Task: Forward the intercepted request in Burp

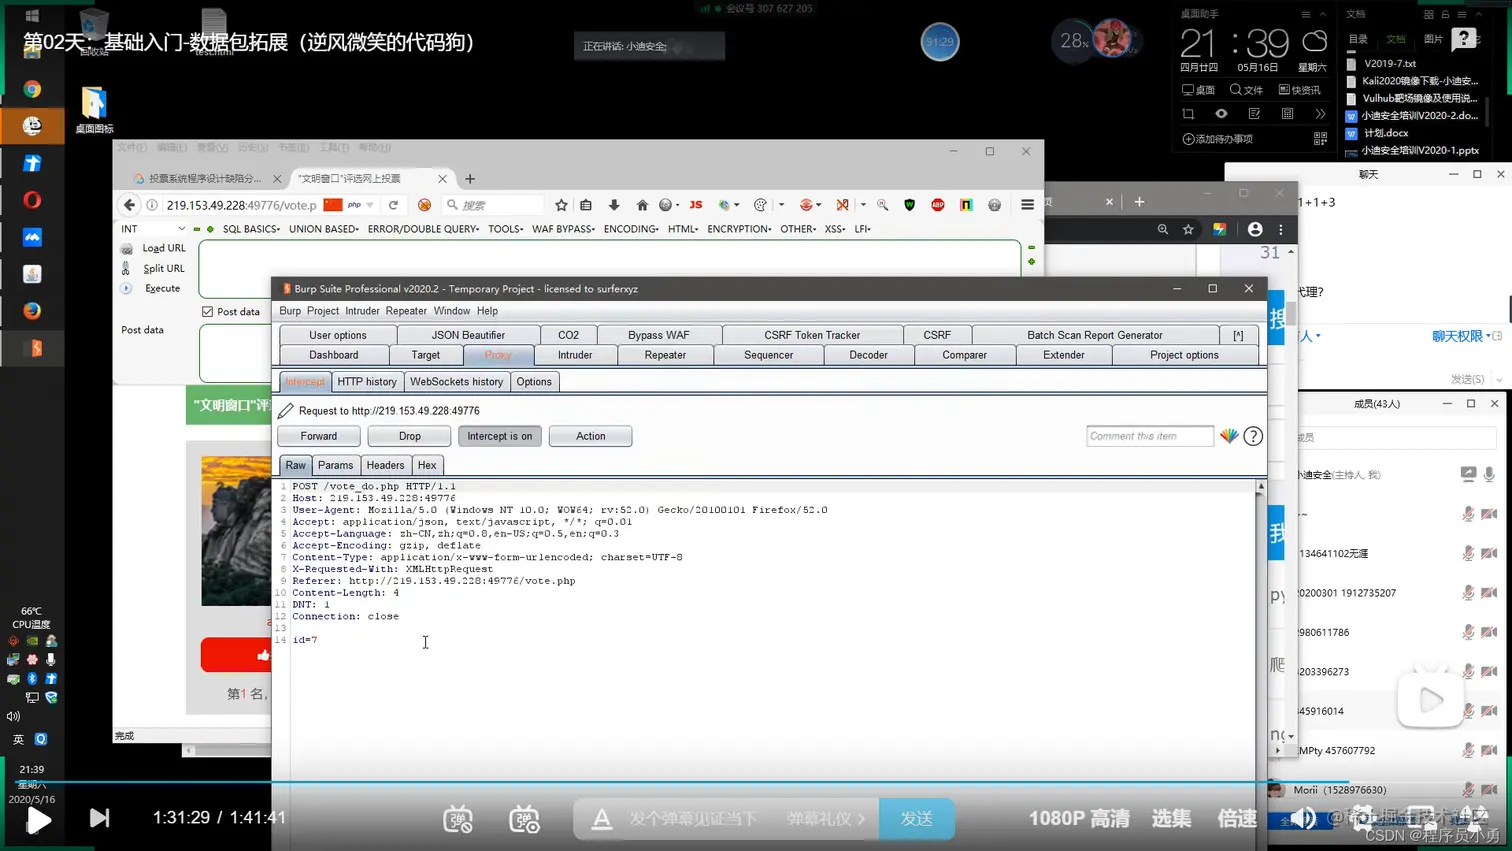Action: click(x=318, y=436)
